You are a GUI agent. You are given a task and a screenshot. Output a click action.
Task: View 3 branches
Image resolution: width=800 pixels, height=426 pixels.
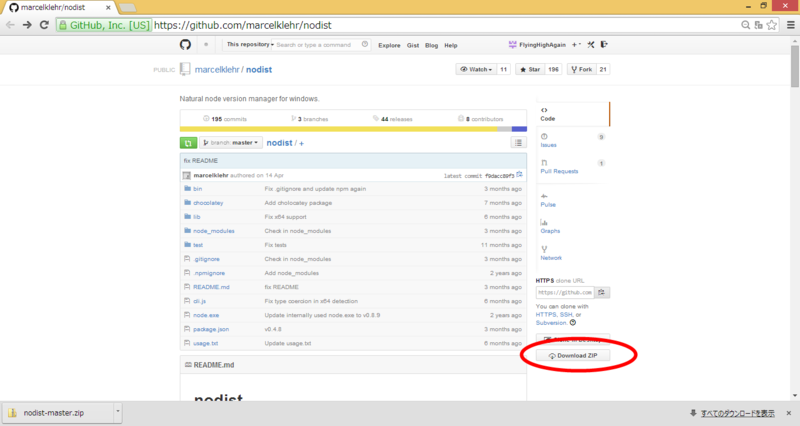tap(310, 119)
